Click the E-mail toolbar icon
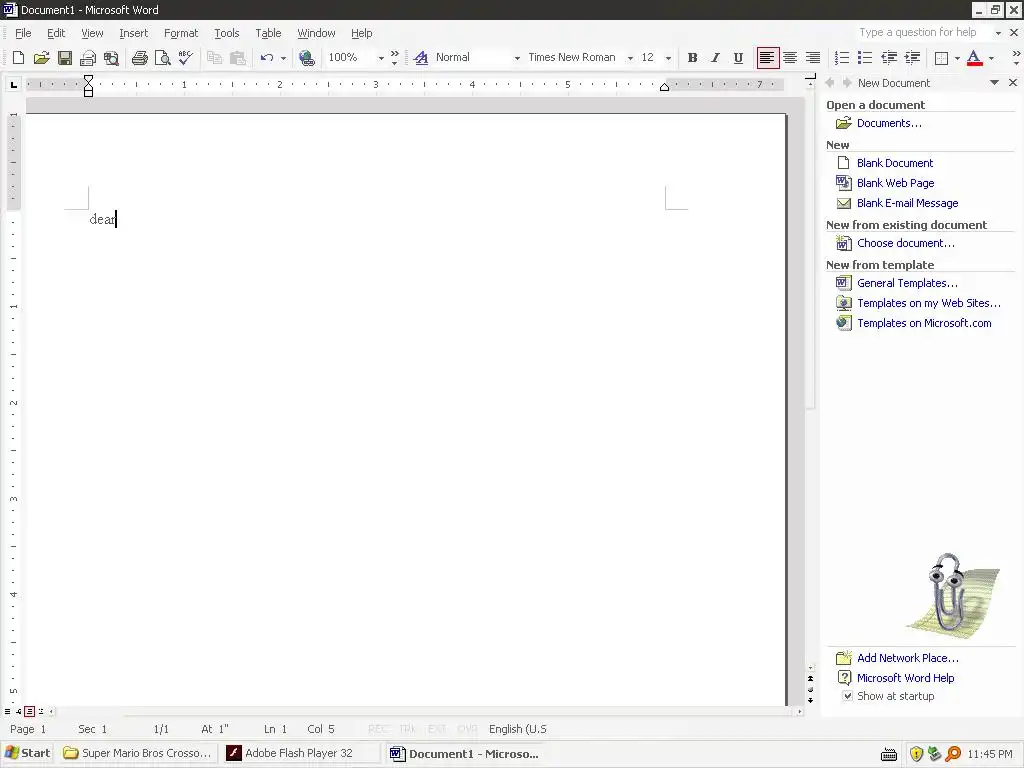Viewport: 1024px width, 768px height. (x=88, y=57)
